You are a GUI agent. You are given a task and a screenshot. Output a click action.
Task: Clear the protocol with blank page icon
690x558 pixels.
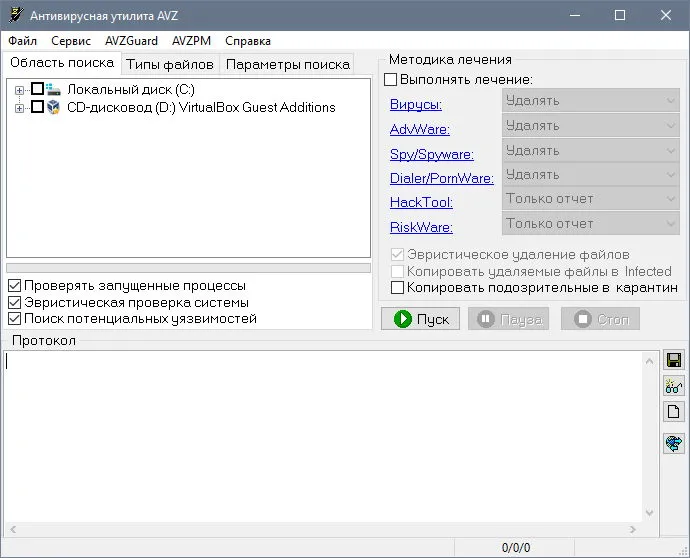pos(674,412)
